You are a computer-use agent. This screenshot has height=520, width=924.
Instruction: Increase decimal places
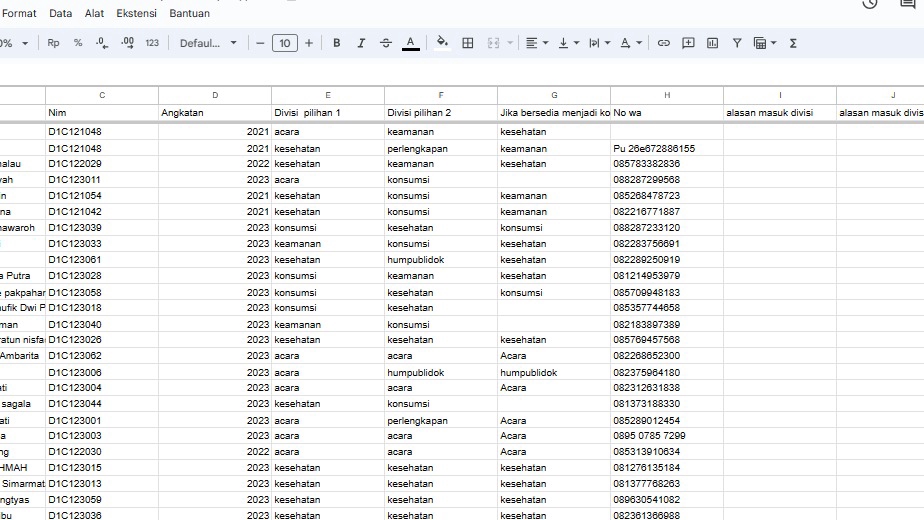point(127,43)
